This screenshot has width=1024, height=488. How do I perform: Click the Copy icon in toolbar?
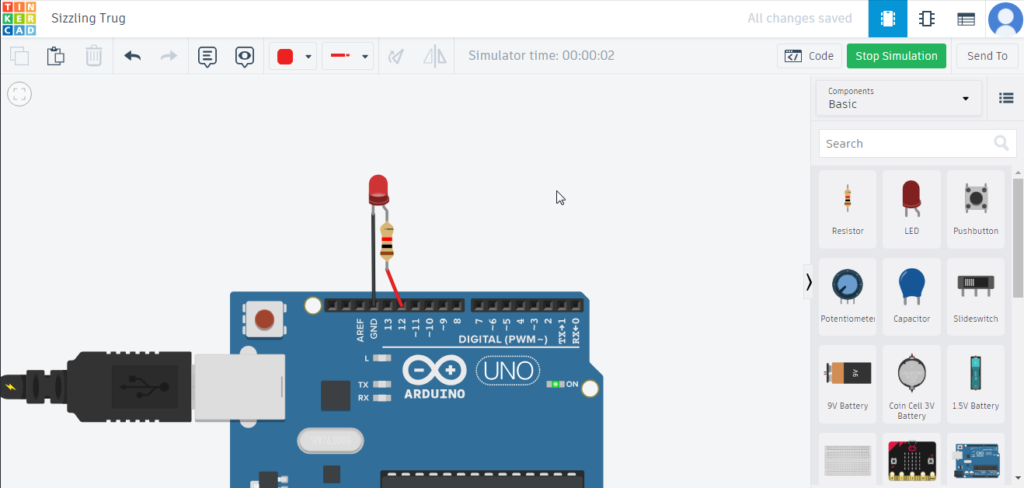tap(20, 56)
